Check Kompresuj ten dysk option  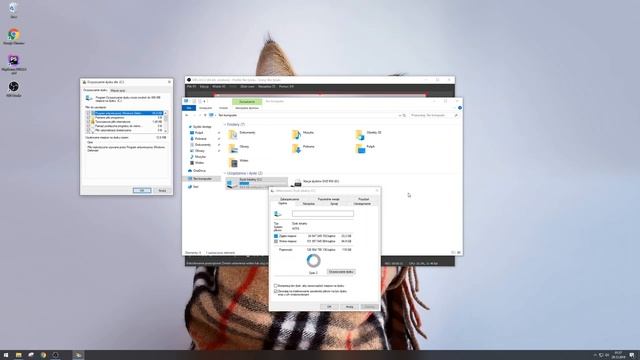pos(276,286)
